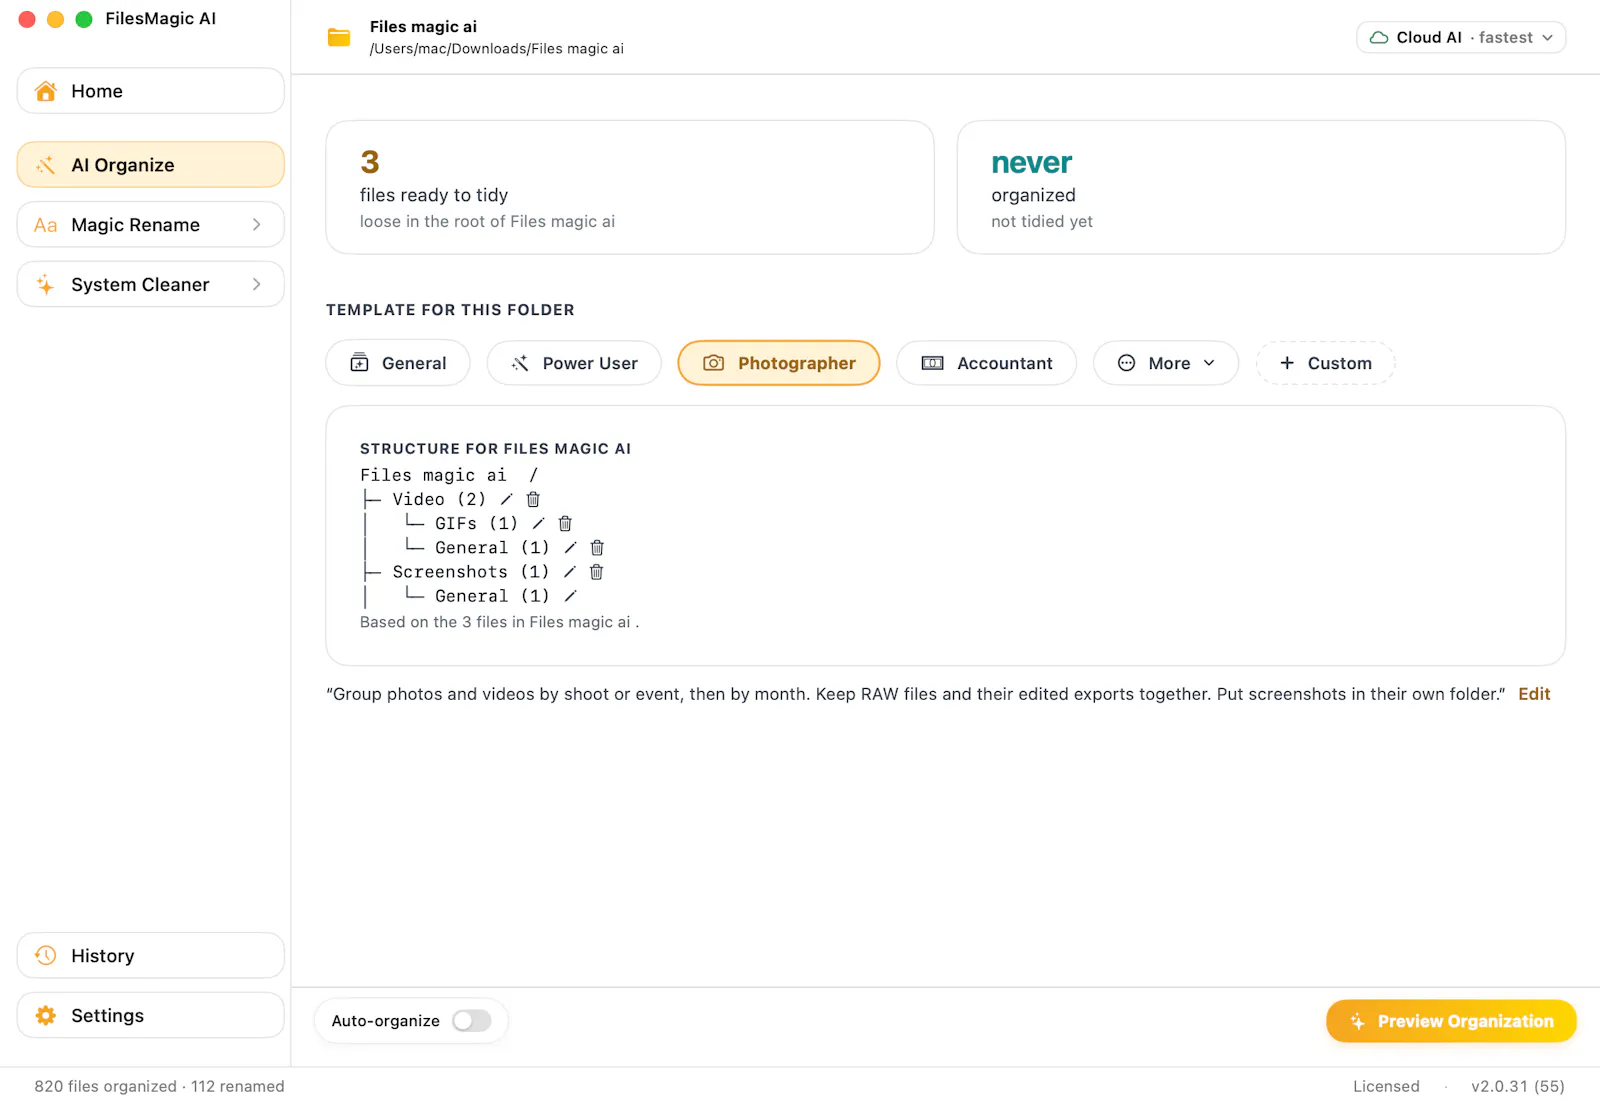
Task: Click the version text v2.0.31 (55)
Action: coord(1518,1086)
